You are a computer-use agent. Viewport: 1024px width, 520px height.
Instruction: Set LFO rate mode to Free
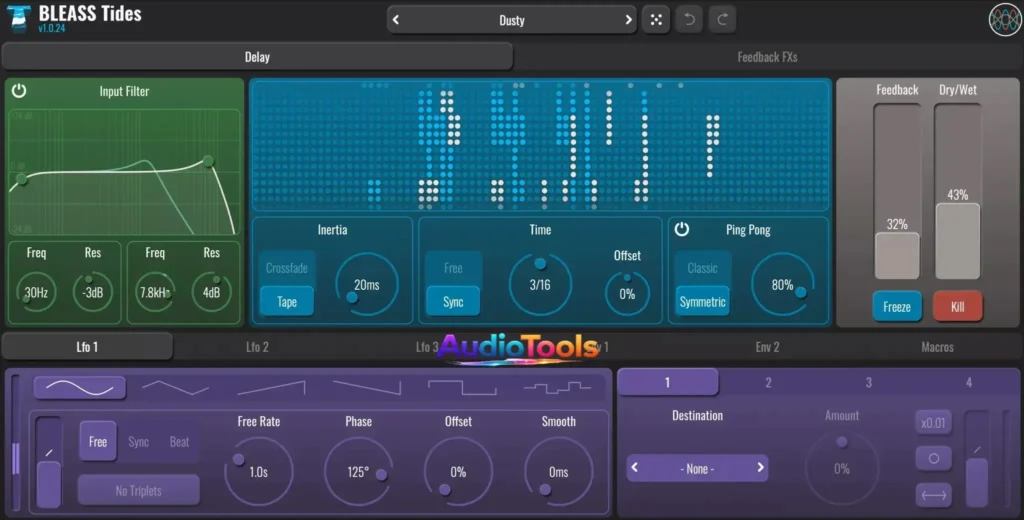[x=98, y=442]
